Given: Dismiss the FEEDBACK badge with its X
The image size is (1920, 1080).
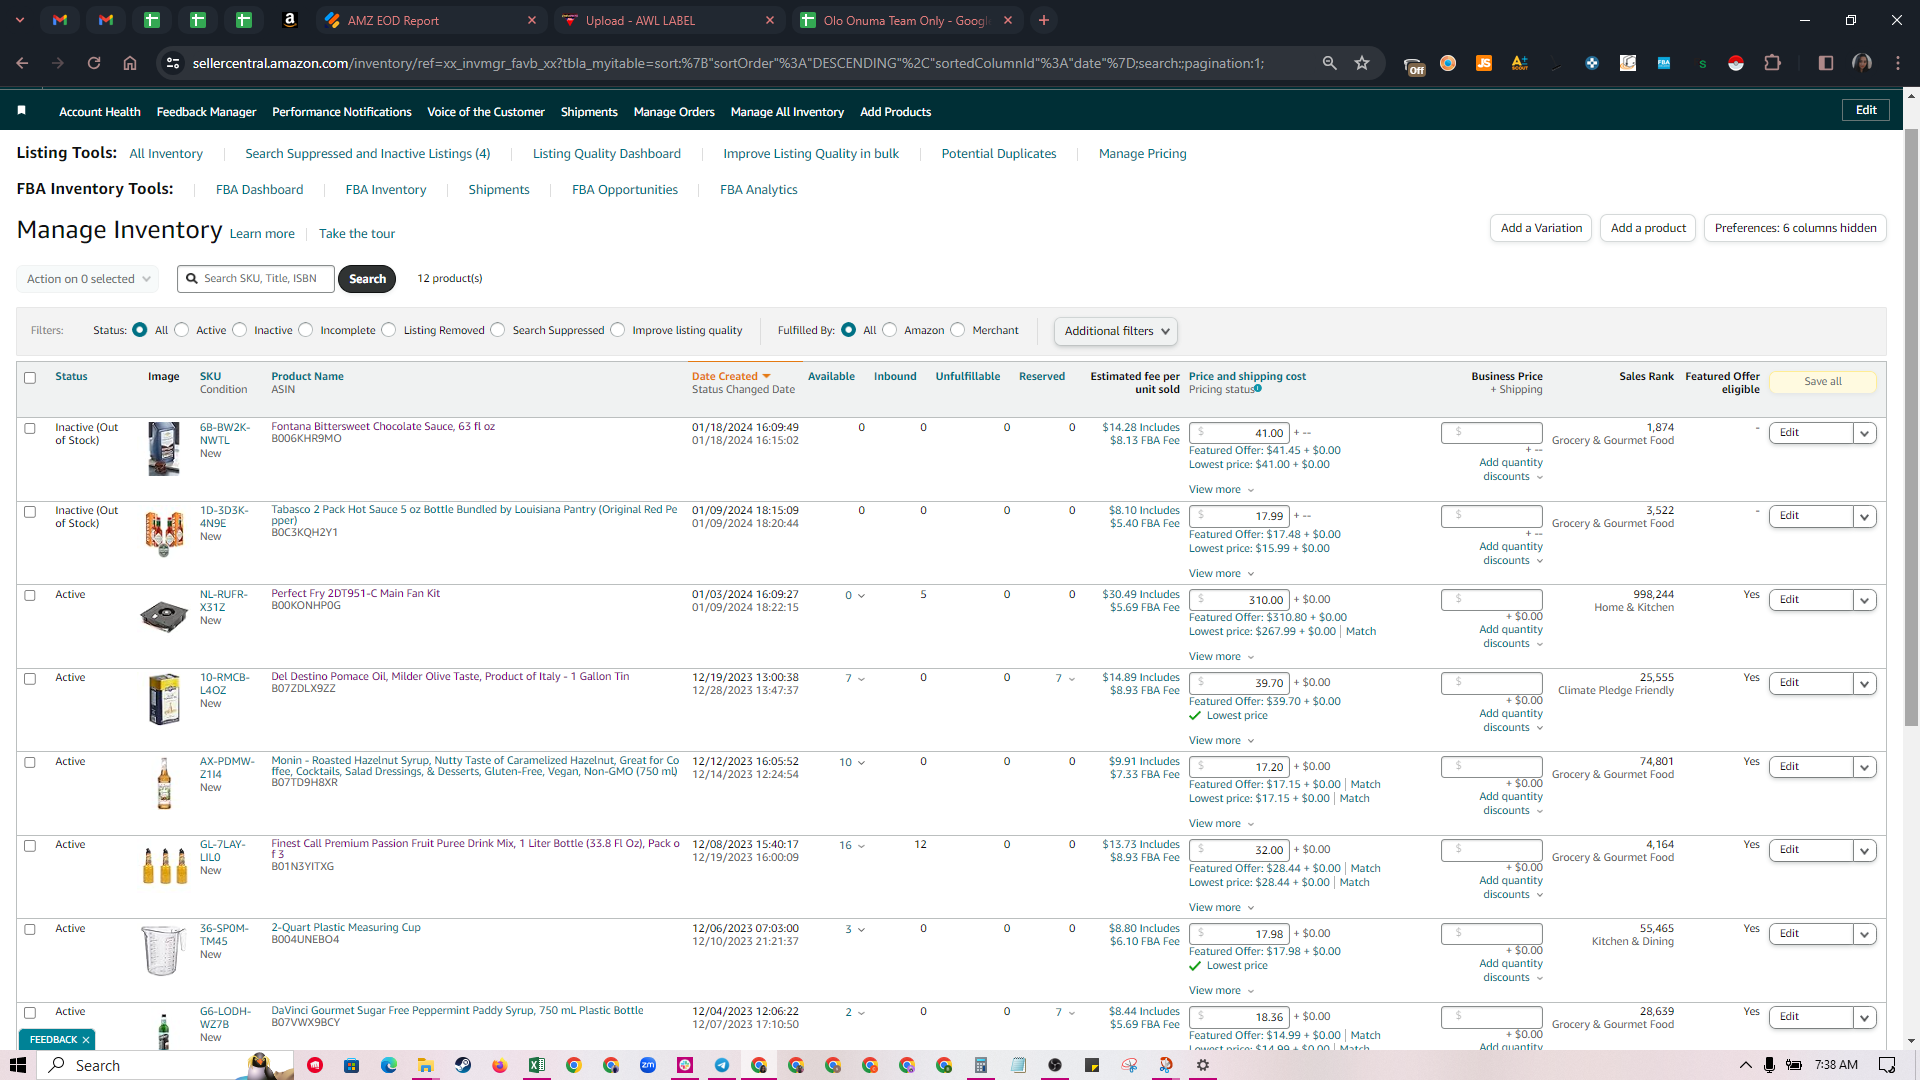Looking at the screenshot, I should tap(86, 1040).
